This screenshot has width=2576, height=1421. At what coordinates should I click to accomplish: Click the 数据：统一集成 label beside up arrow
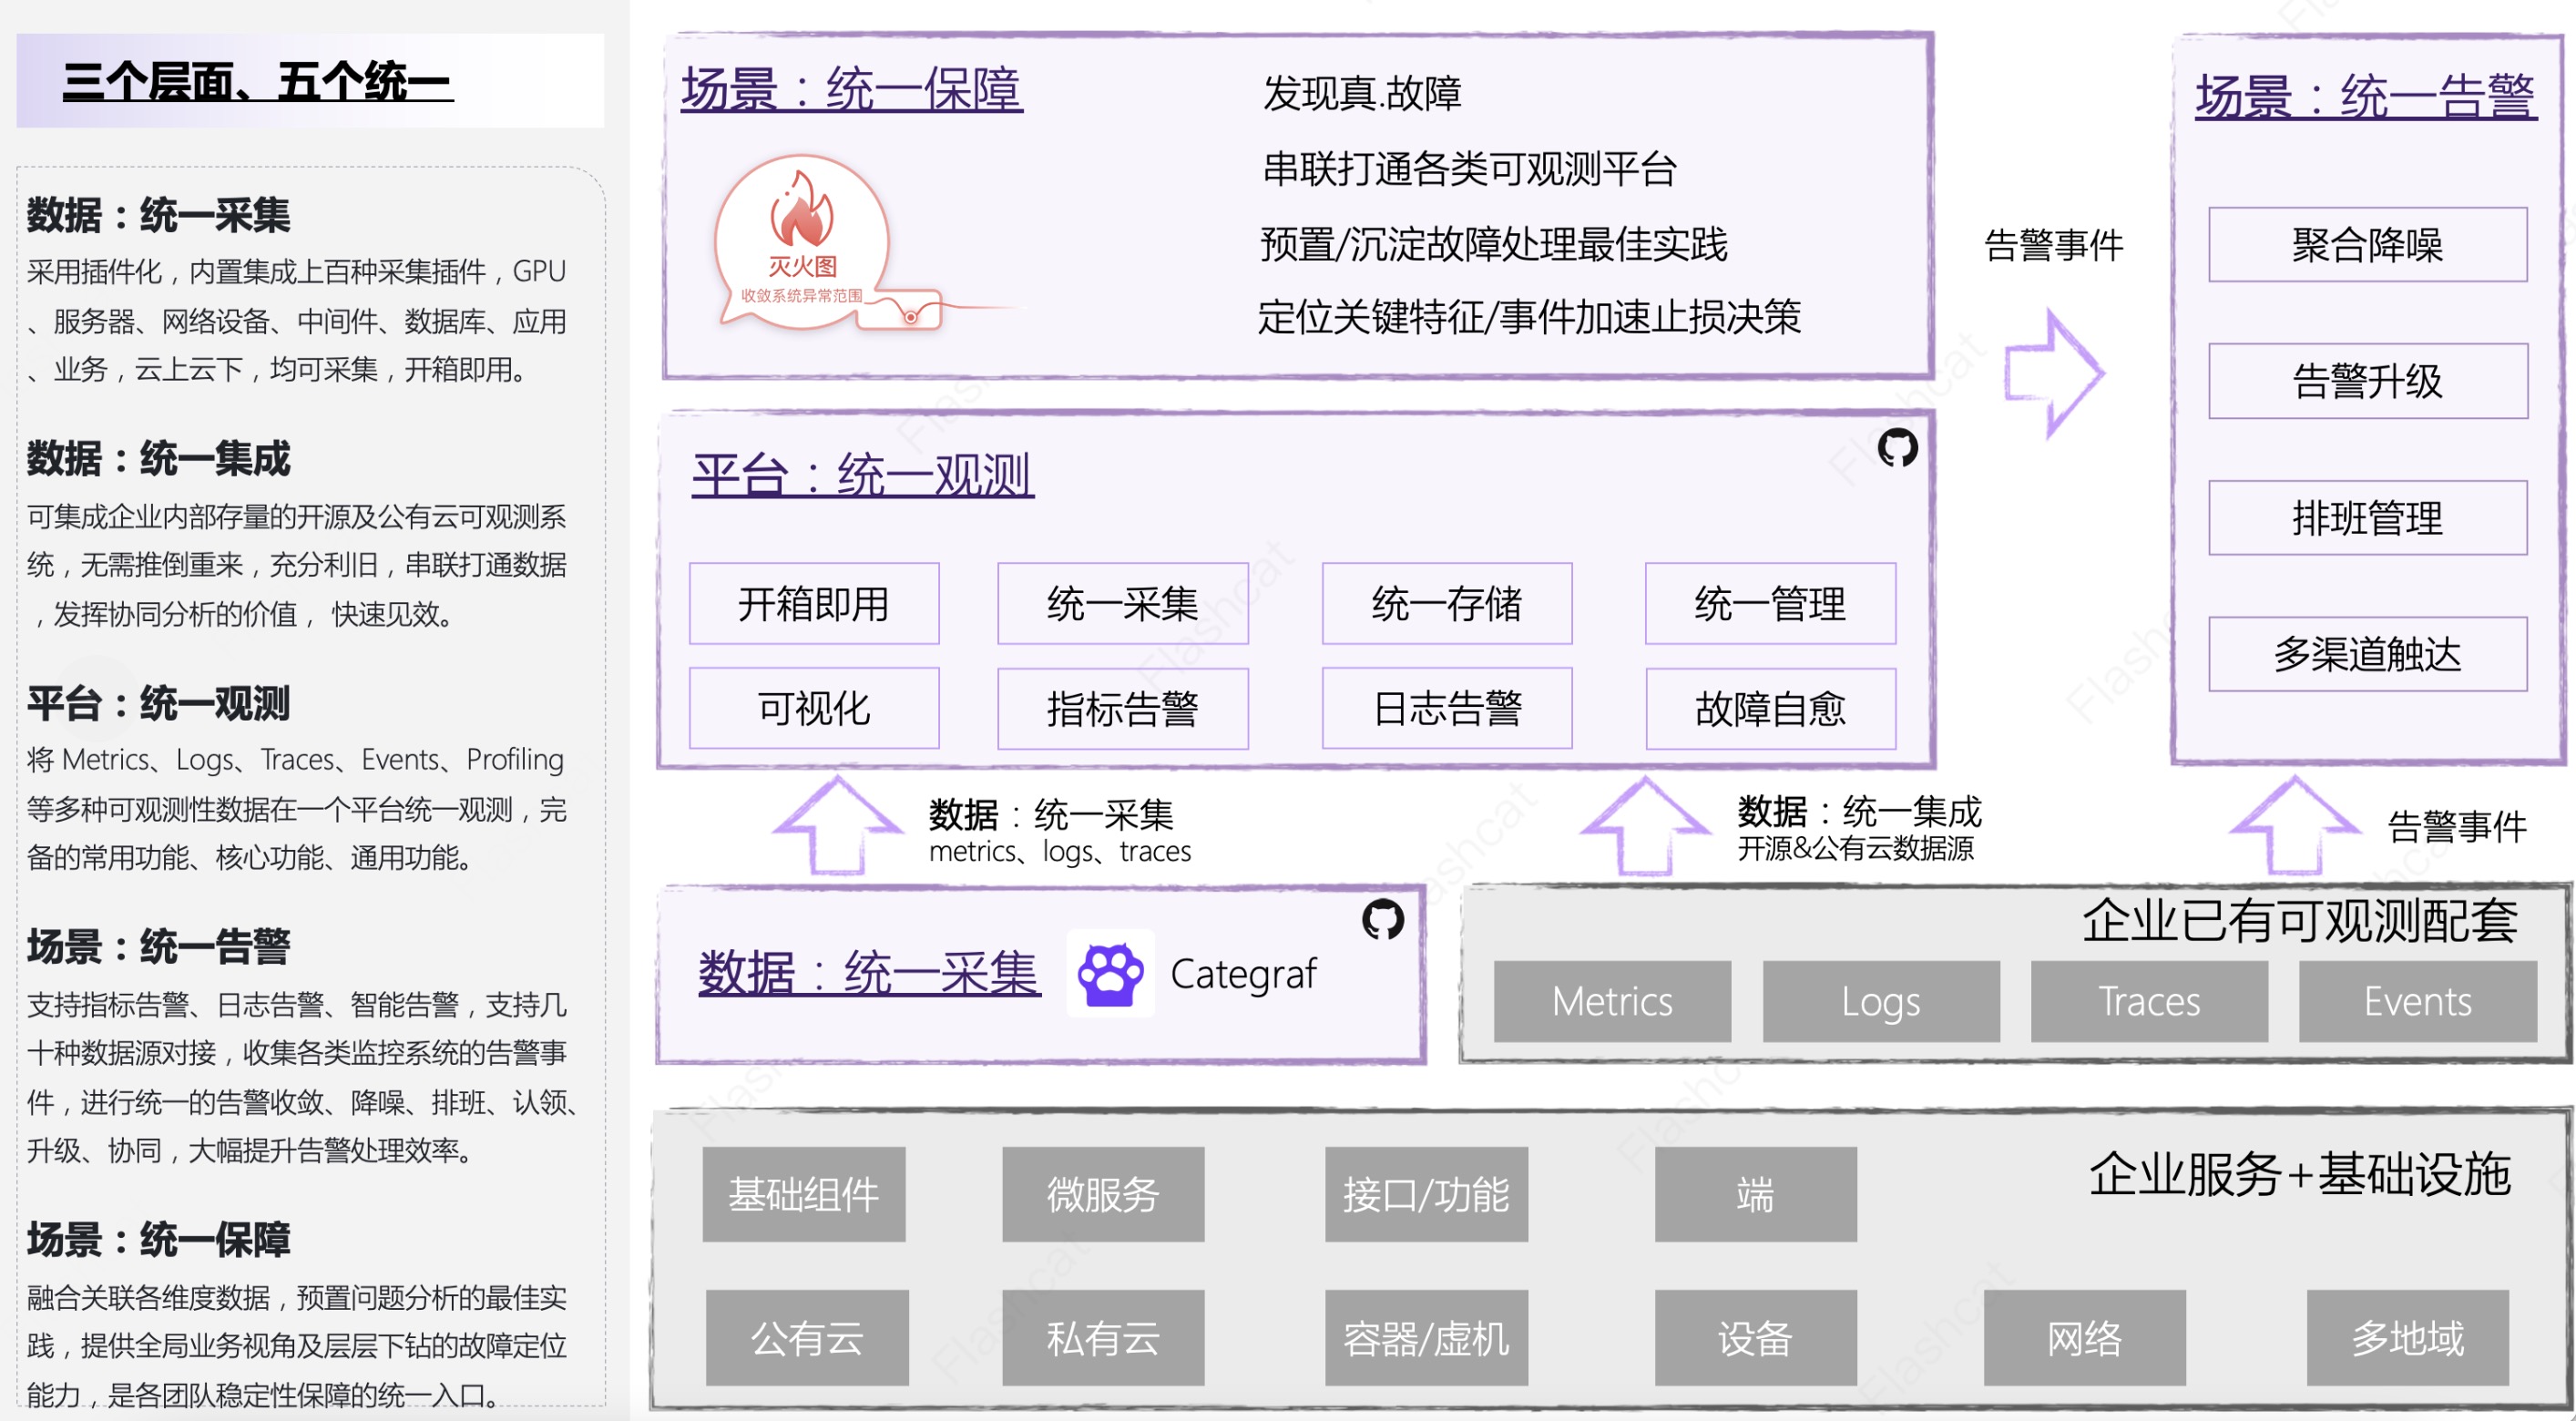coord(1860,811)
